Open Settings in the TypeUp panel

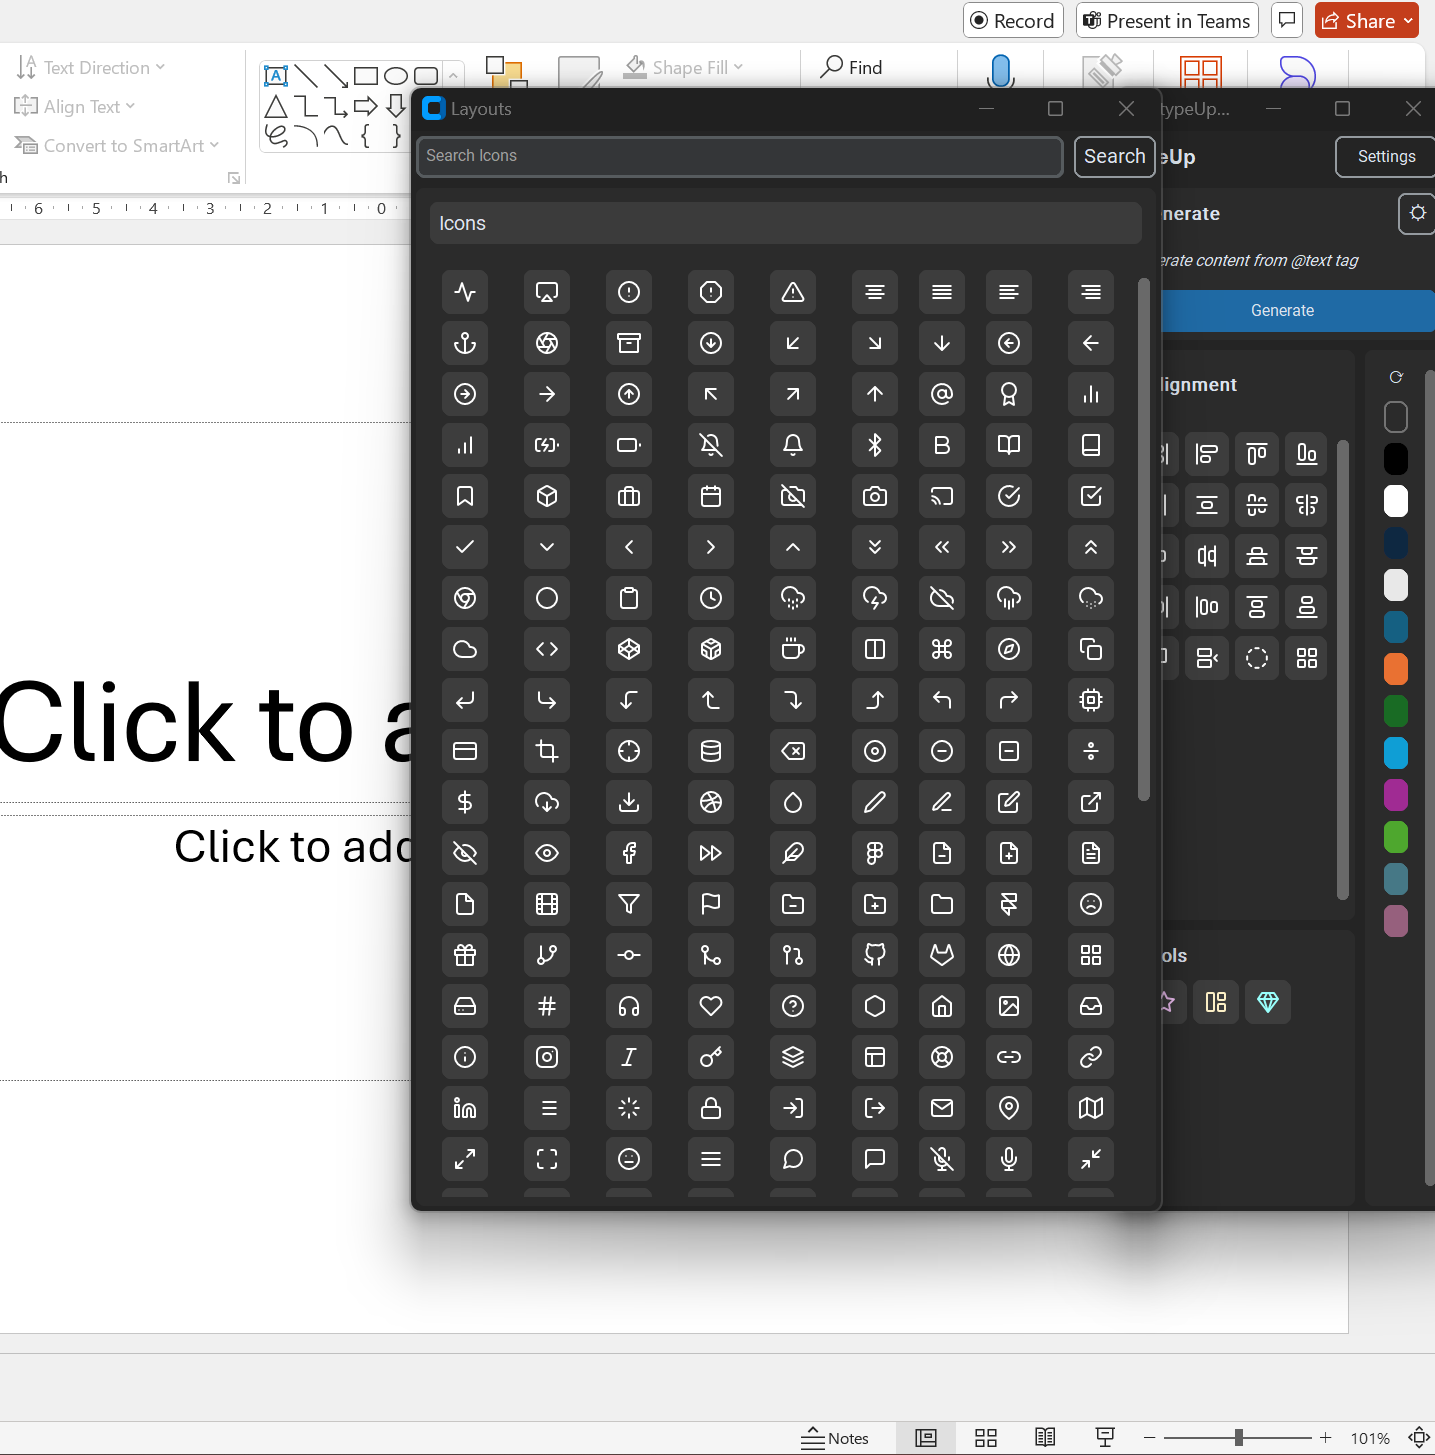pyautogui.click(x=1386, y=156)
